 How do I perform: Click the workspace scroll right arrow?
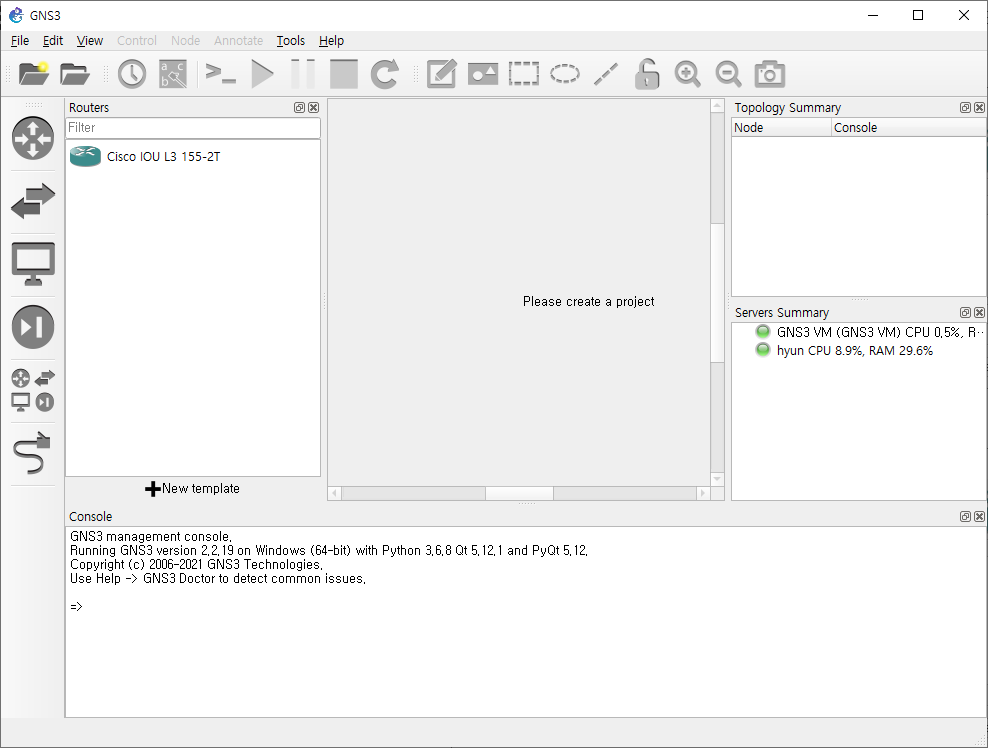(x=703, y=493)
